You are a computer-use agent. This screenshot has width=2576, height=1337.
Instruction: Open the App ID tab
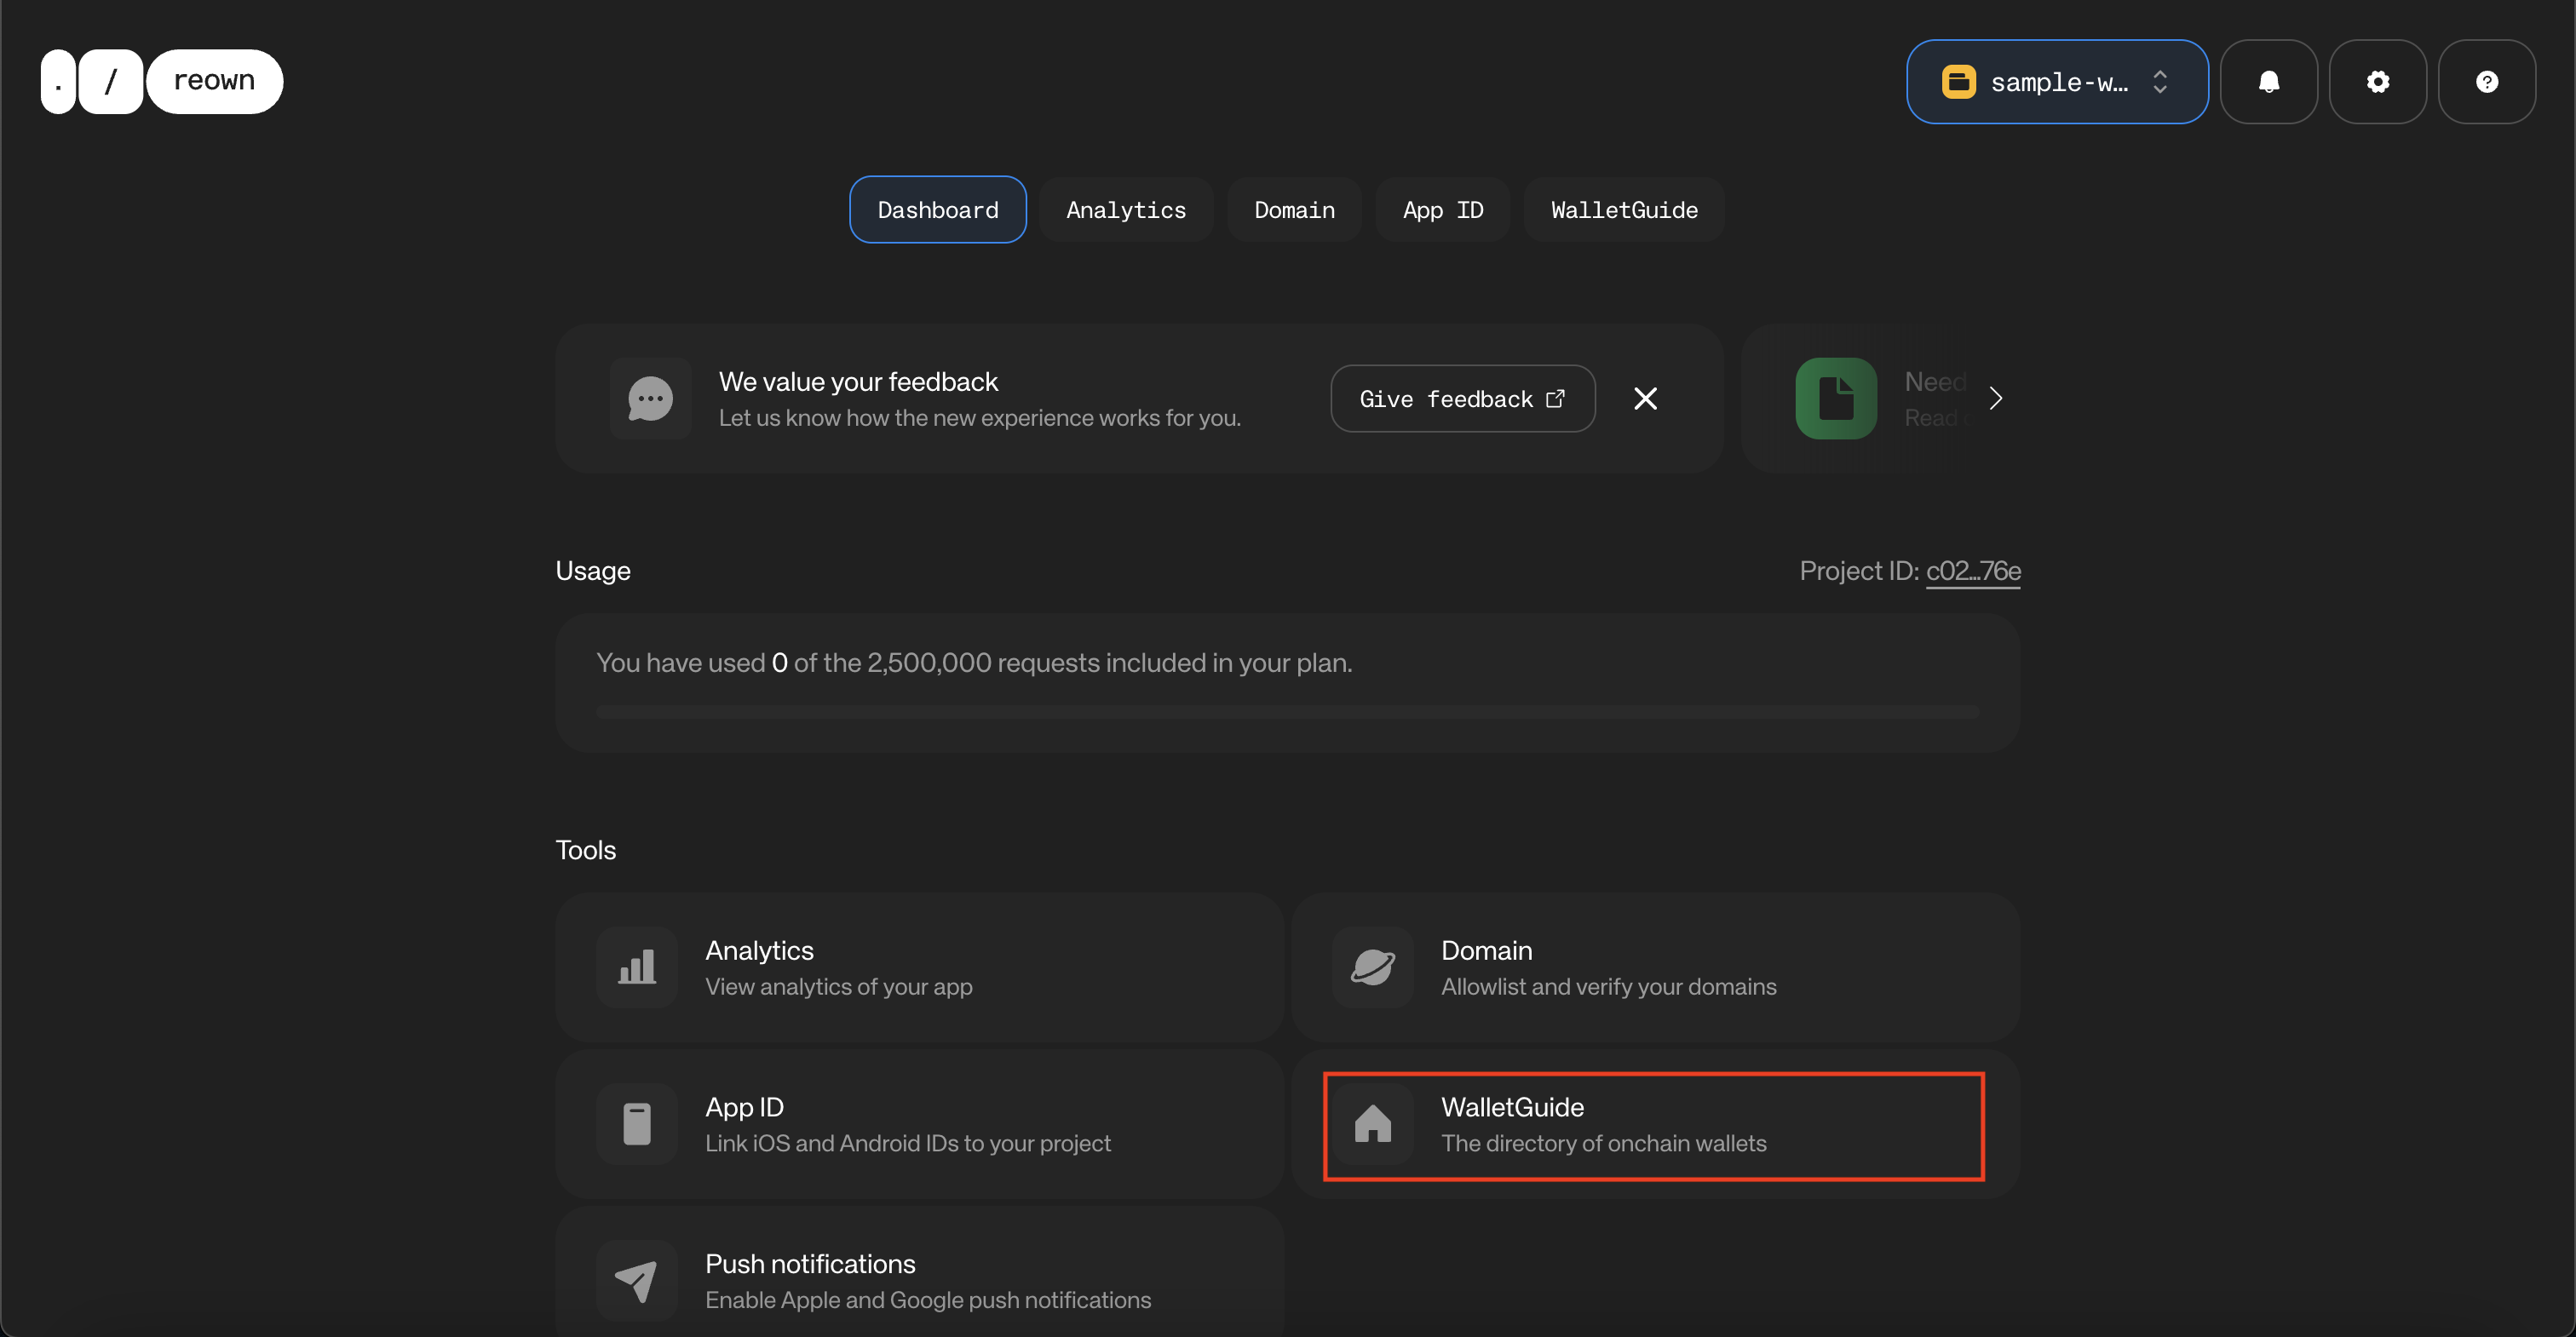tap(1442, 210)
